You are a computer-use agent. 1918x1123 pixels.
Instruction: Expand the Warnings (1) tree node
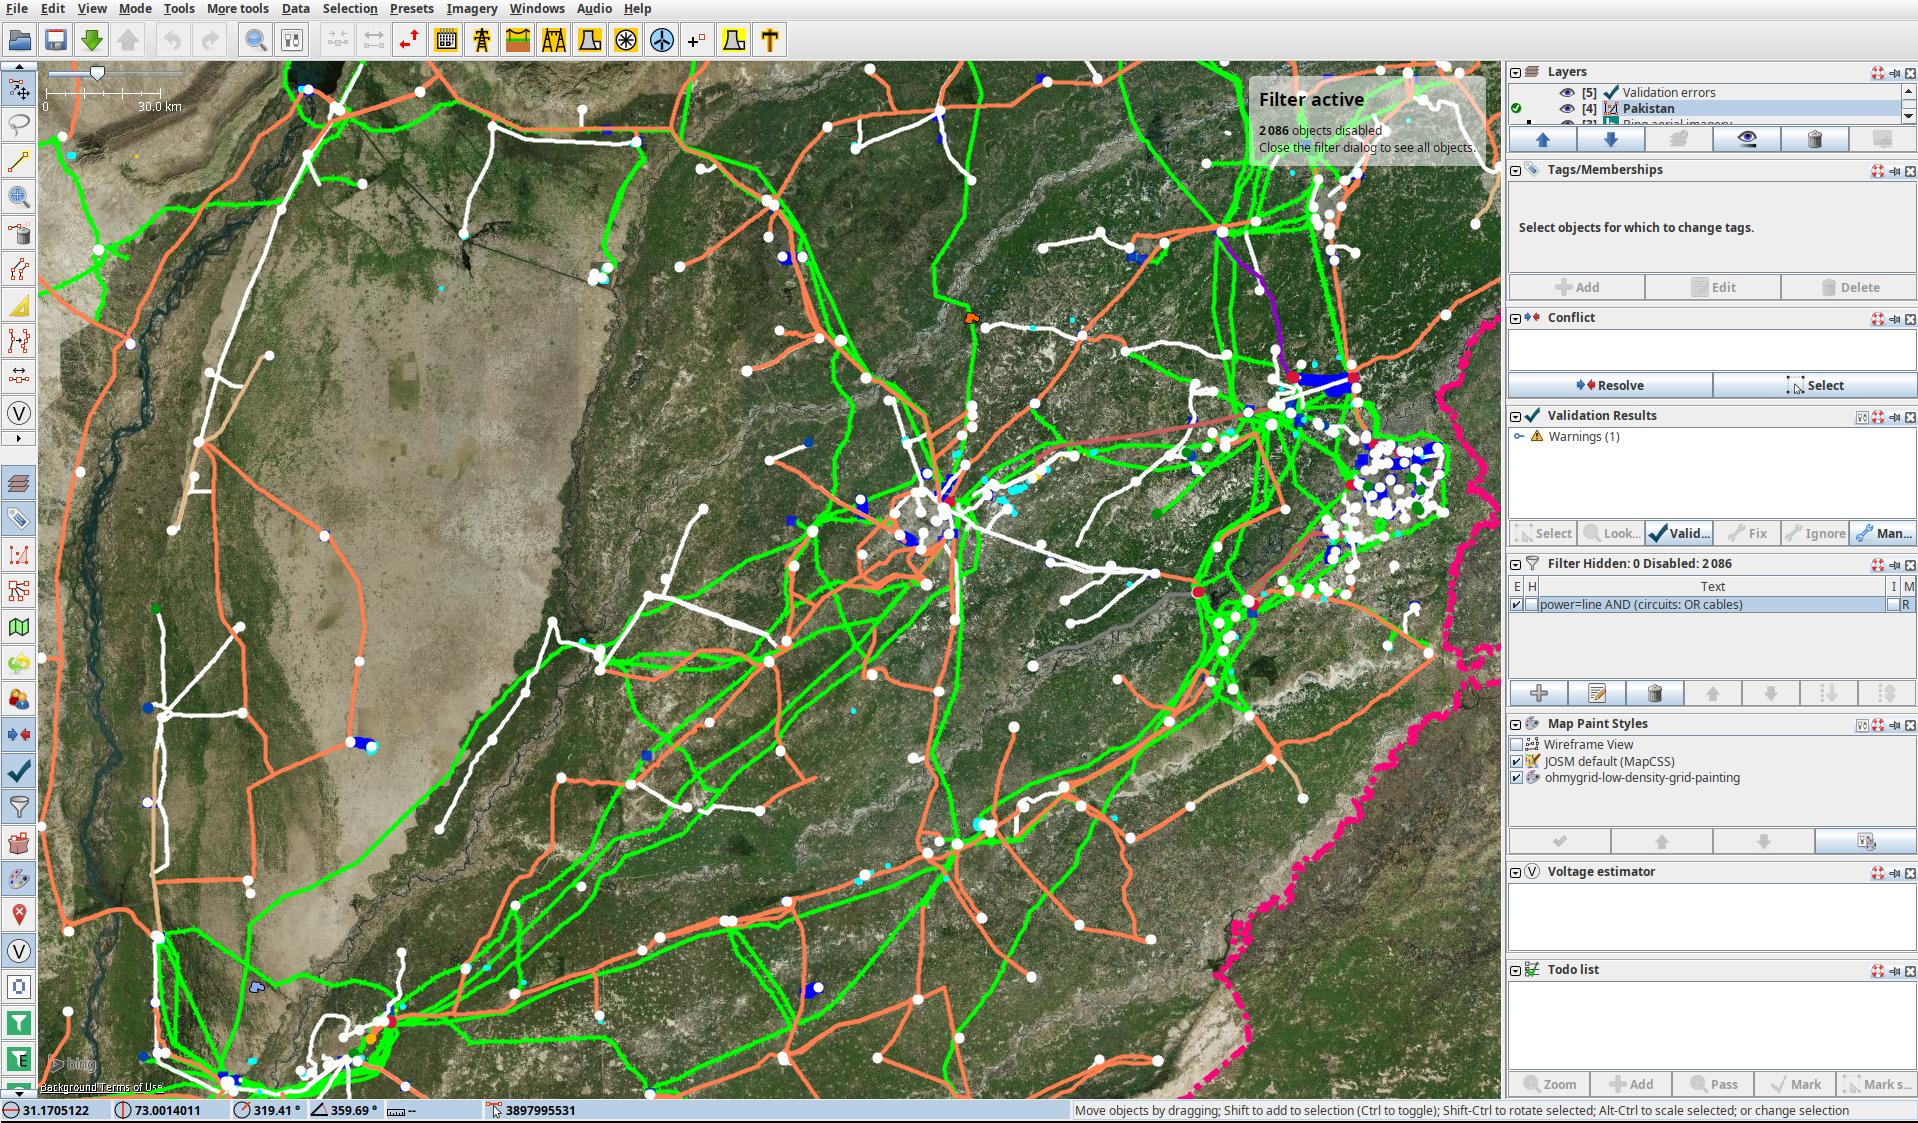point(1519,437)
